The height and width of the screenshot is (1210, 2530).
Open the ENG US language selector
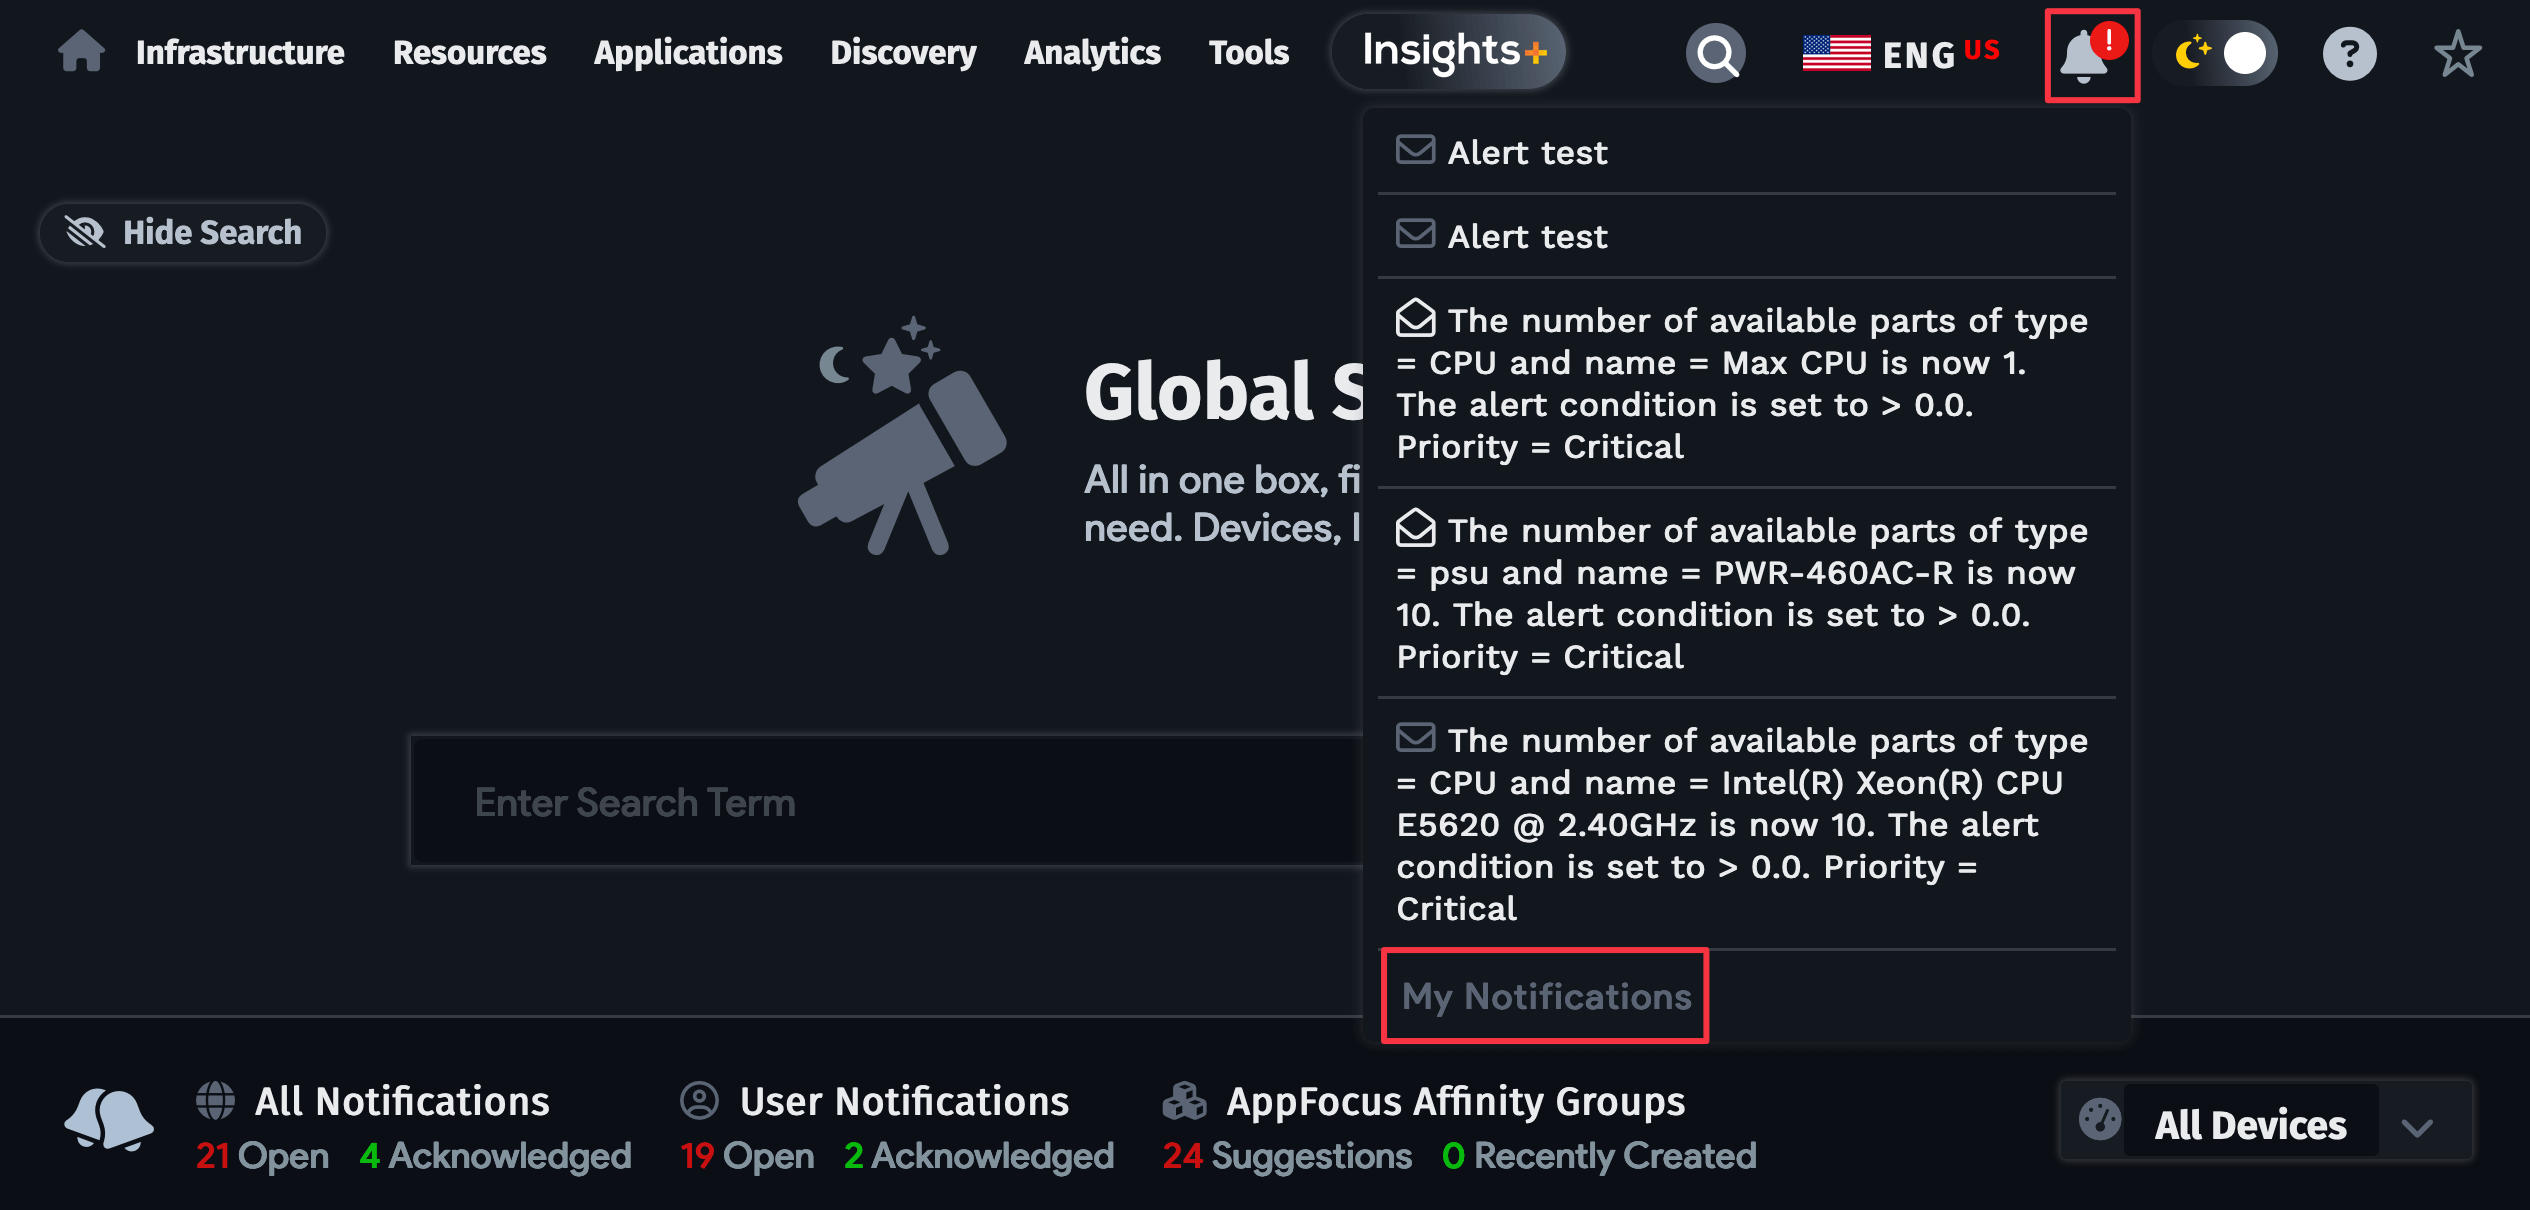1901,54
